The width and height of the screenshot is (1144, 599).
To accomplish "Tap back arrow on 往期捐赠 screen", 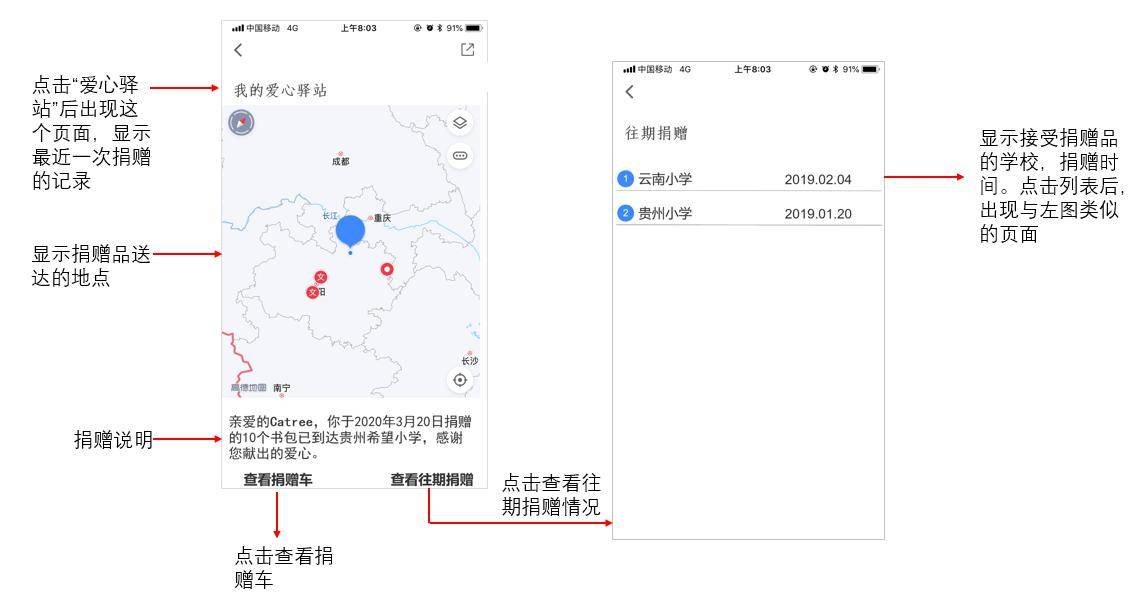I will coord(630,91).
